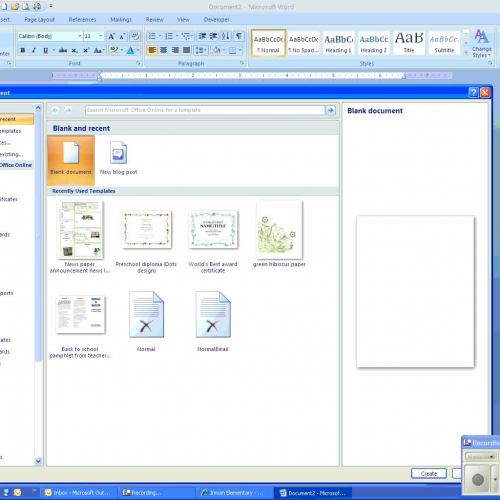
Task: Open the dialog Help question mark
Action: [x=473, y=92]
